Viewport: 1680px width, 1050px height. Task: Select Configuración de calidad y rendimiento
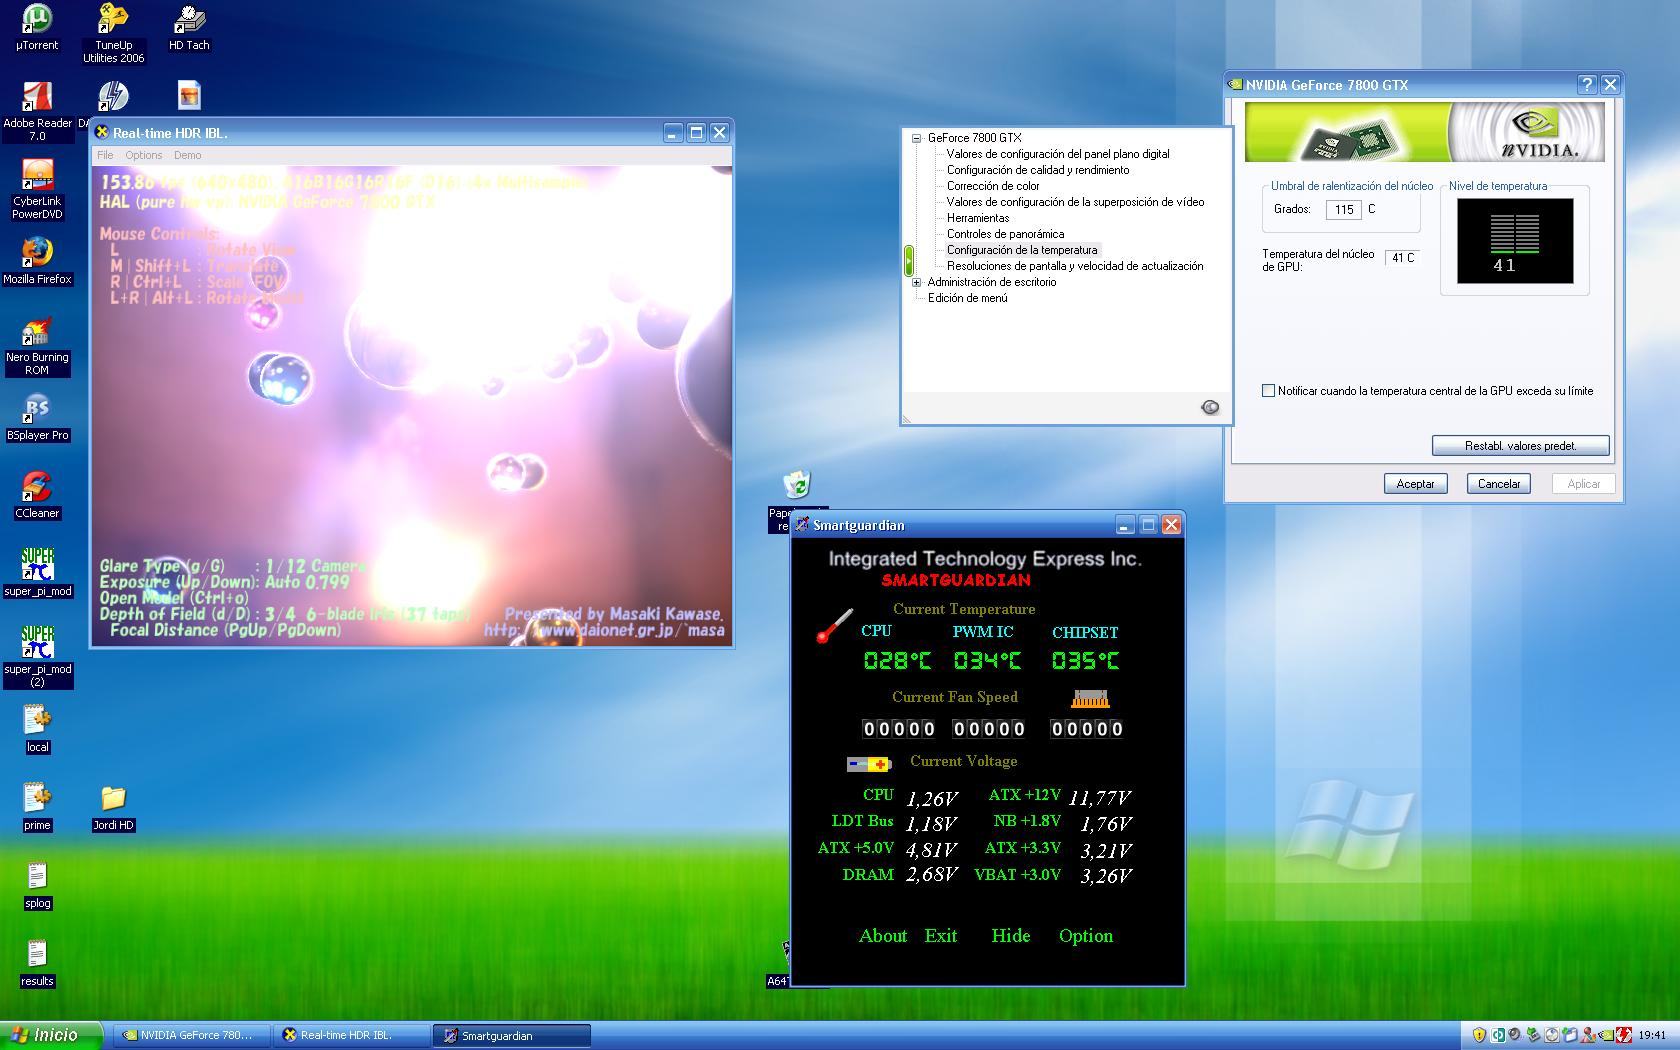point(1038,170)
